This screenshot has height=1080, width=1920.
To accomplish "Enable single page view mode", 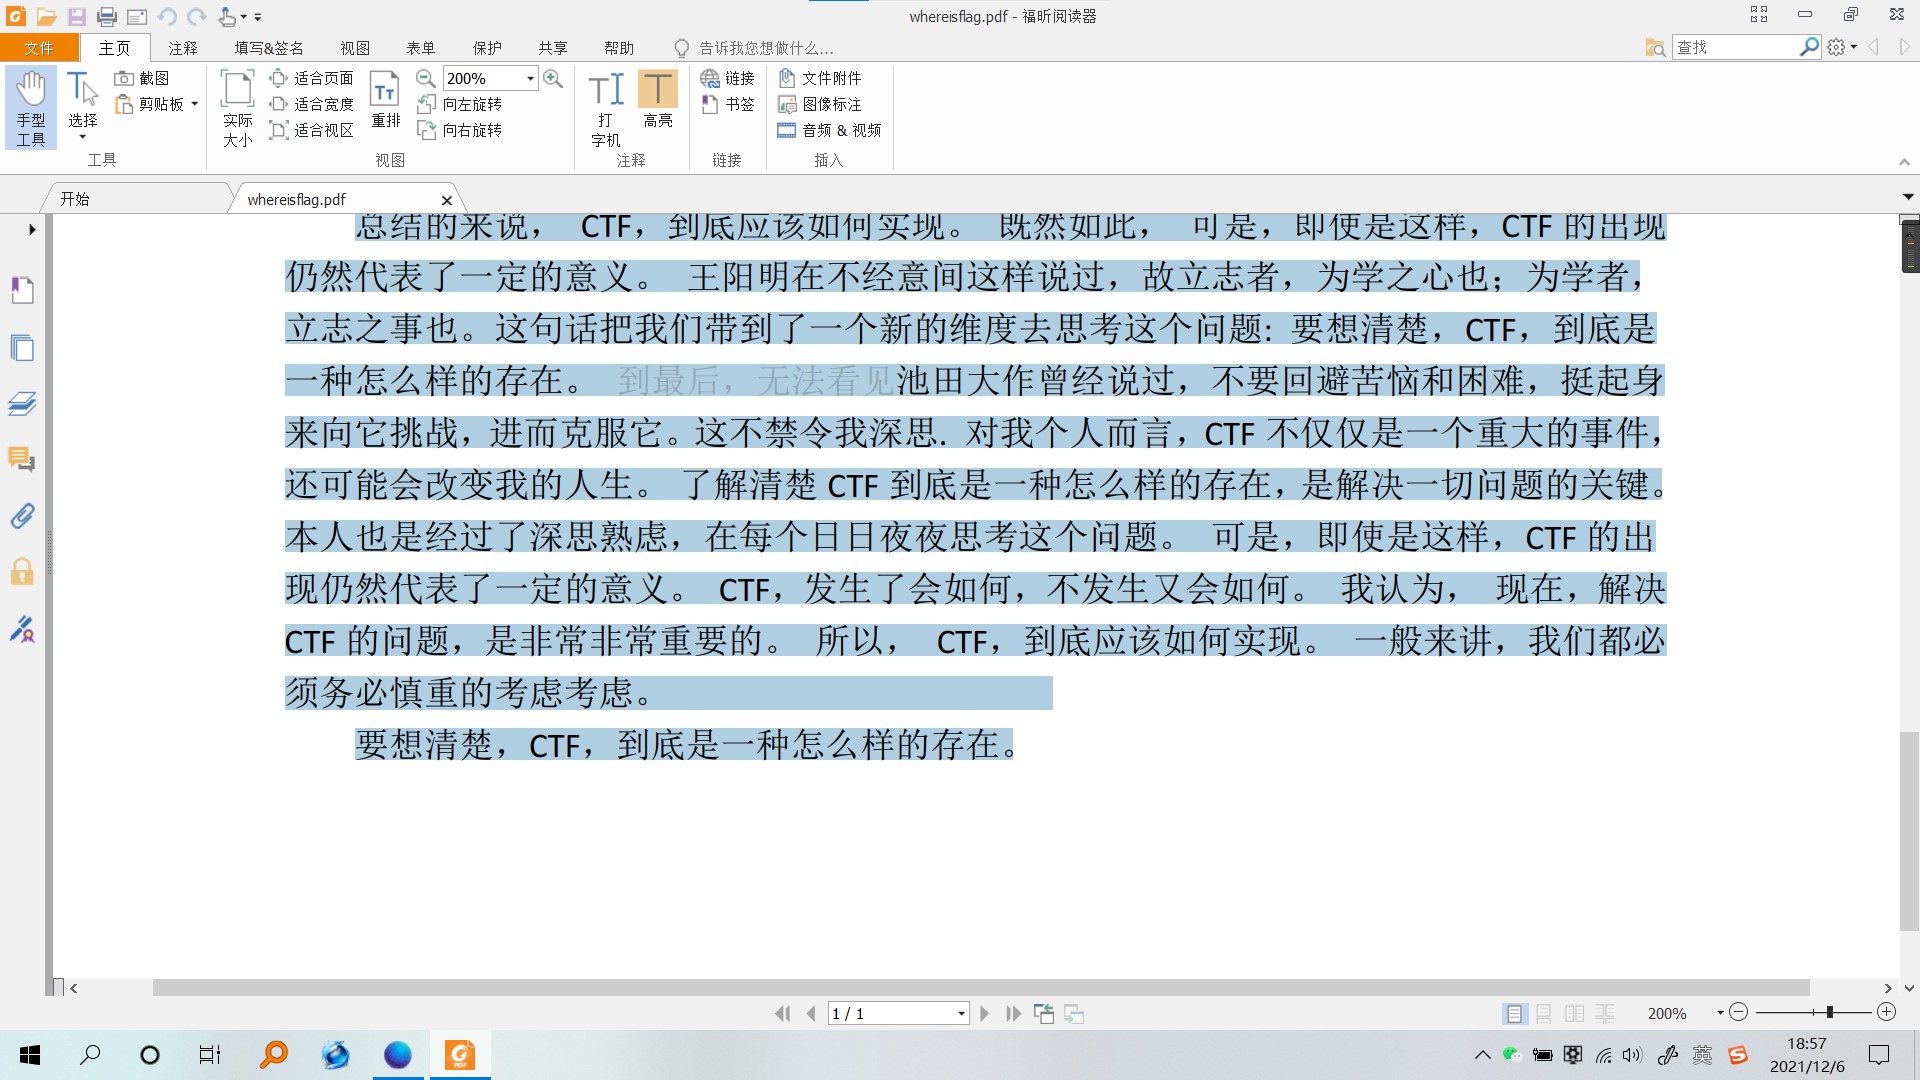I will point(1514,1014).
